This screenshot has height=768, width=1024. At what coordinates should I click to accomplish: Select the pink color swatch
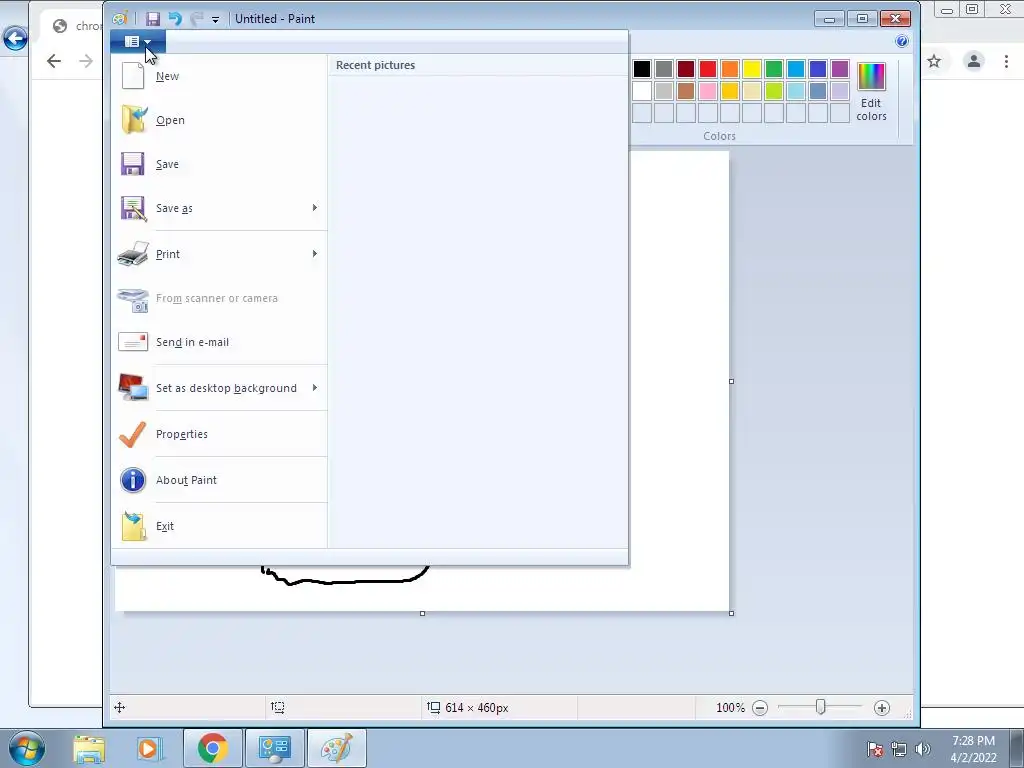click(x=708, y=91)
